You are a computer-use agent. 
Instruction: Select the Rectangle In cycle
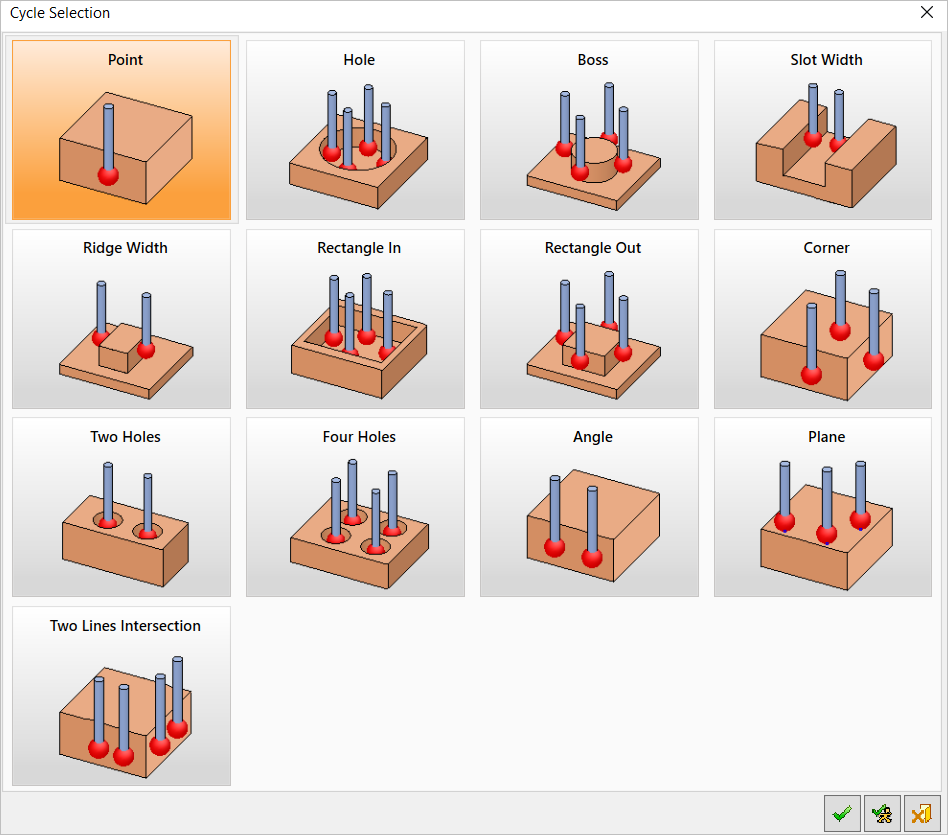(x=356, y=319)
